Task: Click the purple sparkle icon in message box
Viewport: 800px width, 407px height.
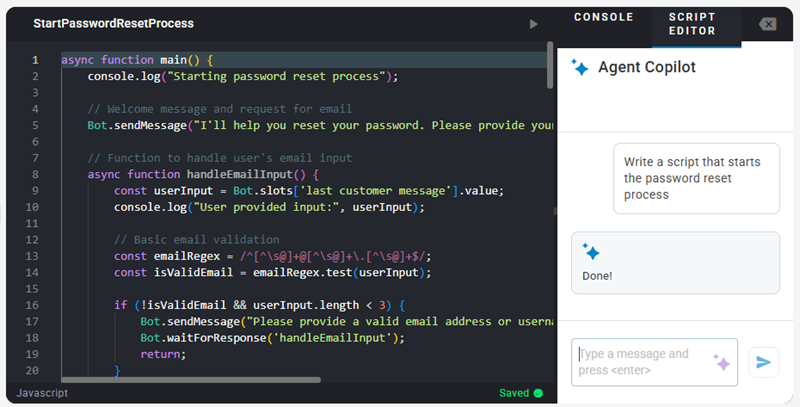Action: point(721,362)
